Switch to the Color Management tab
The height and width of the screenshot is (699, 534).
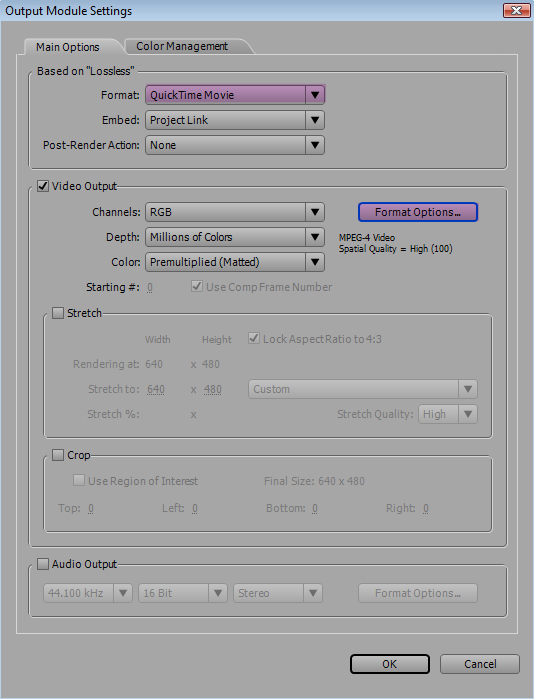pos(182,46)
